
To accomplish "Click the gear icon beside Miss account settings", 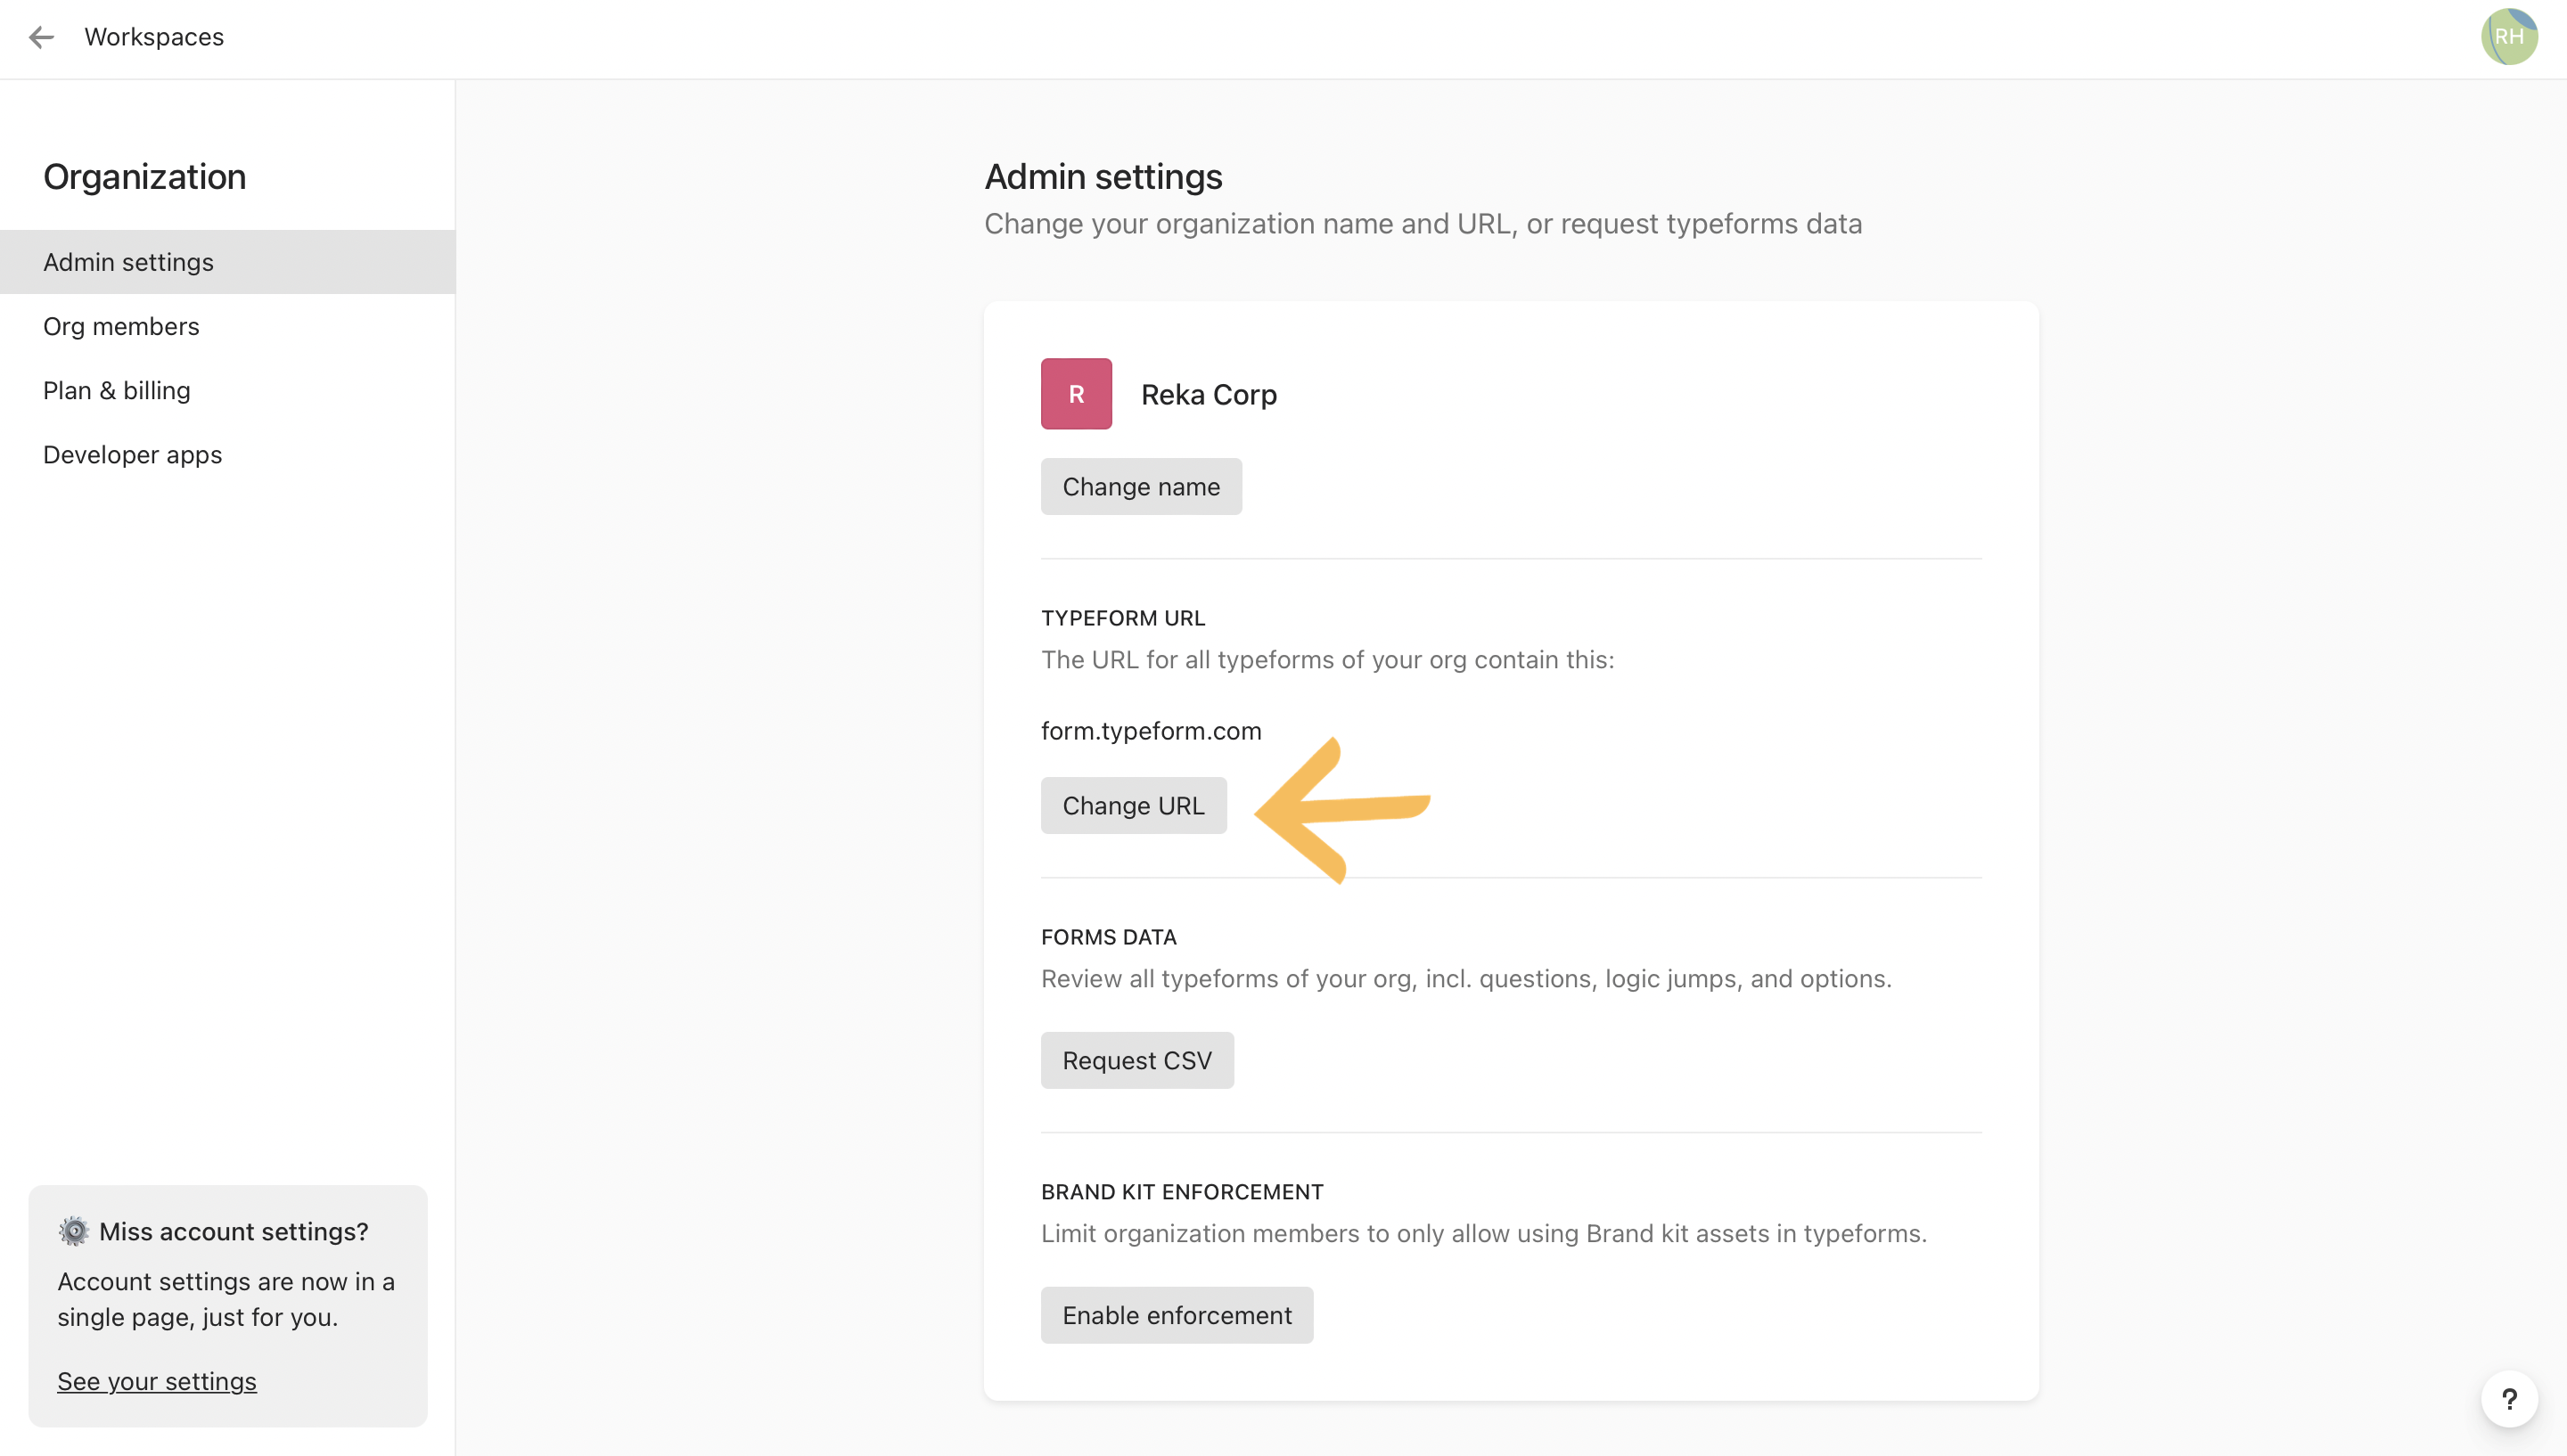I will tap(74, 1231).
